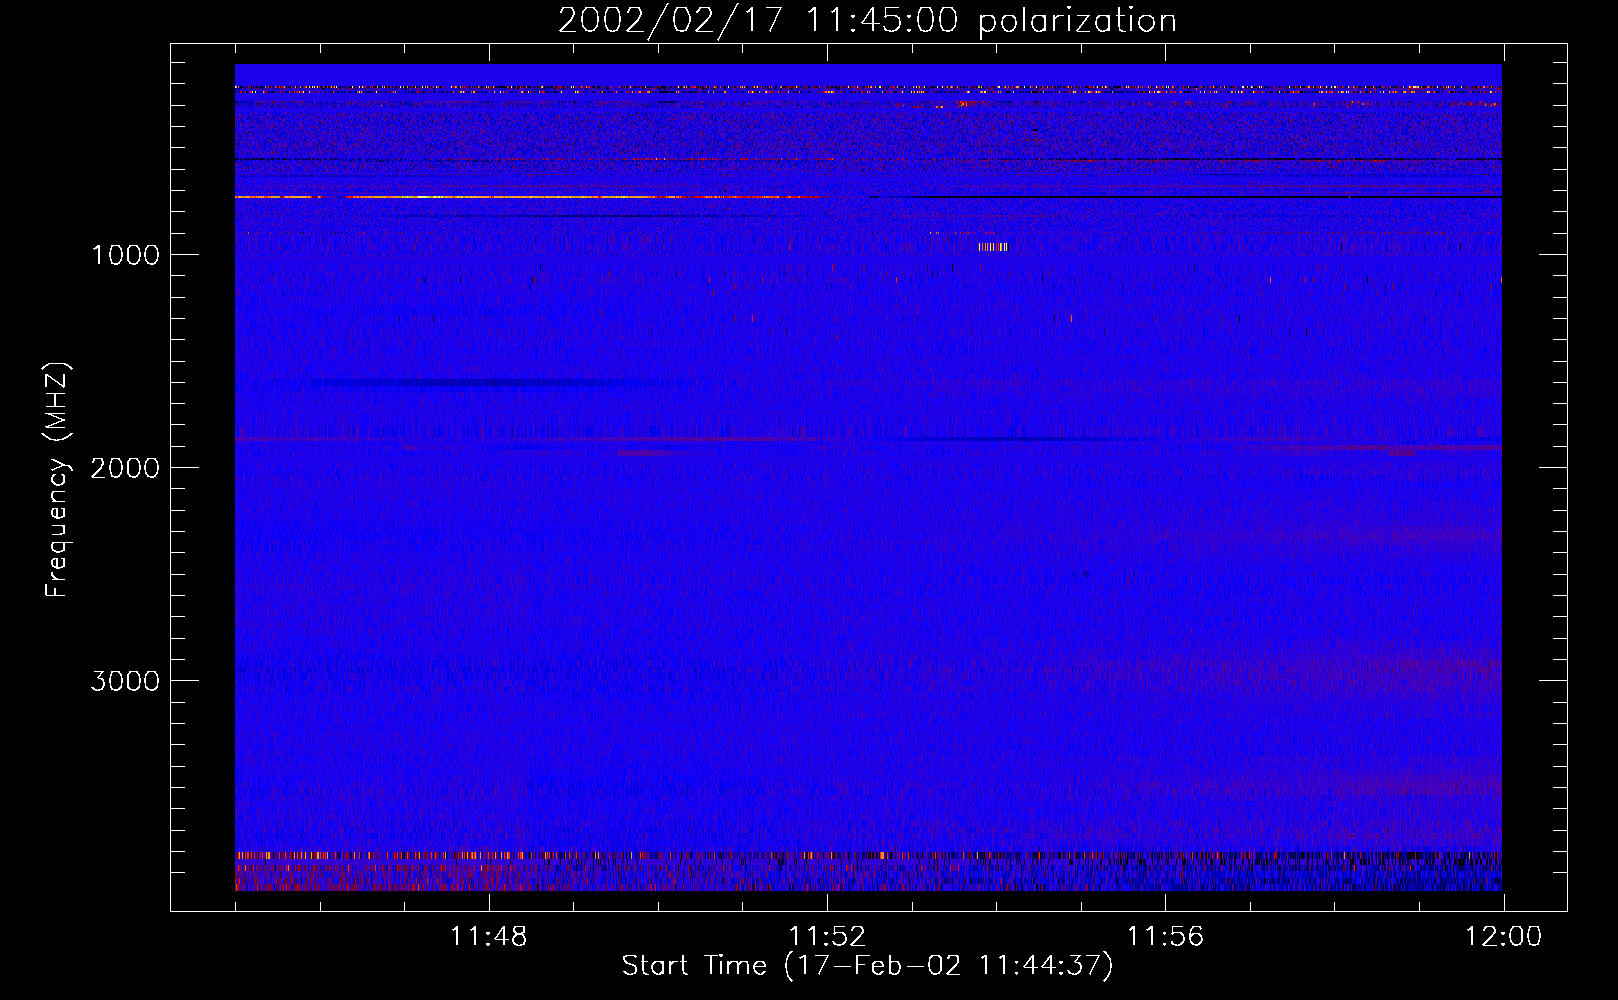Click the 11:52 time tick label

click(827, 937)
